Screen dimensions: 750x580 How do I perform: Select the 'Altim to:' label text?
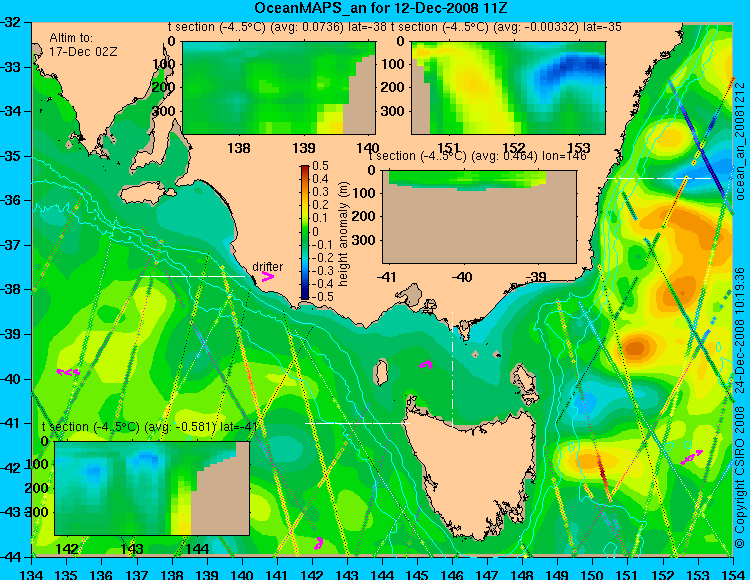click(x=71, y=38)
